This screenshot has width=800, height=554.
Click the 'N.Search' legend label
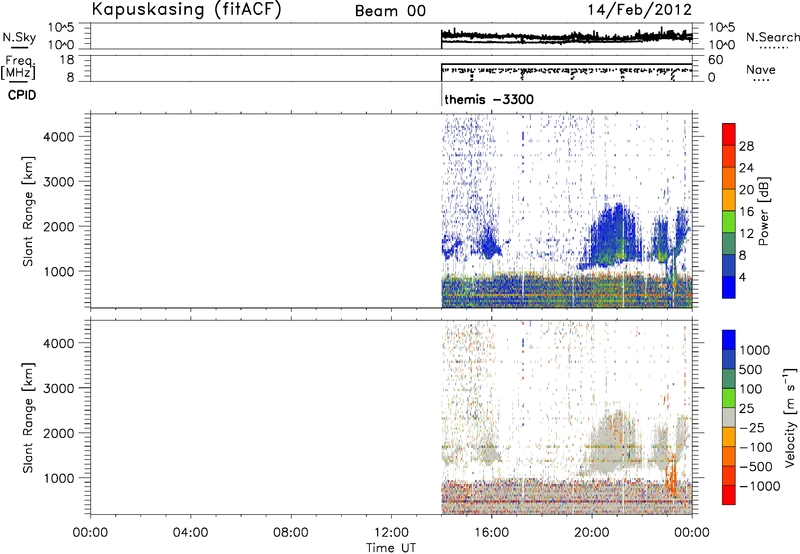tap(773, 37)
